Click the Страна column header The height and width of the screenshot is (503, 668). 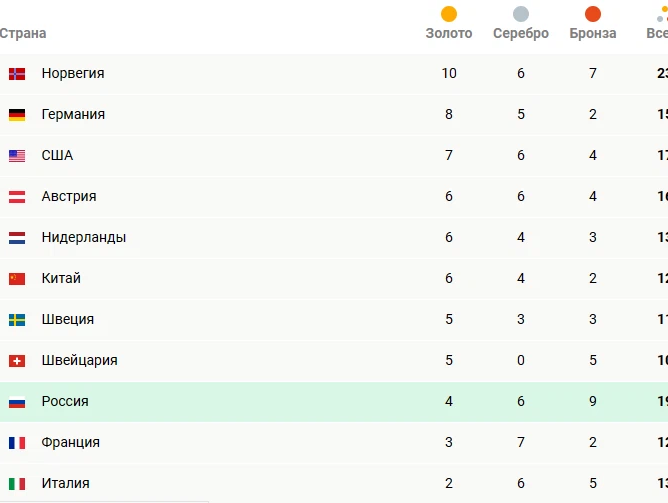pos(23,33)
